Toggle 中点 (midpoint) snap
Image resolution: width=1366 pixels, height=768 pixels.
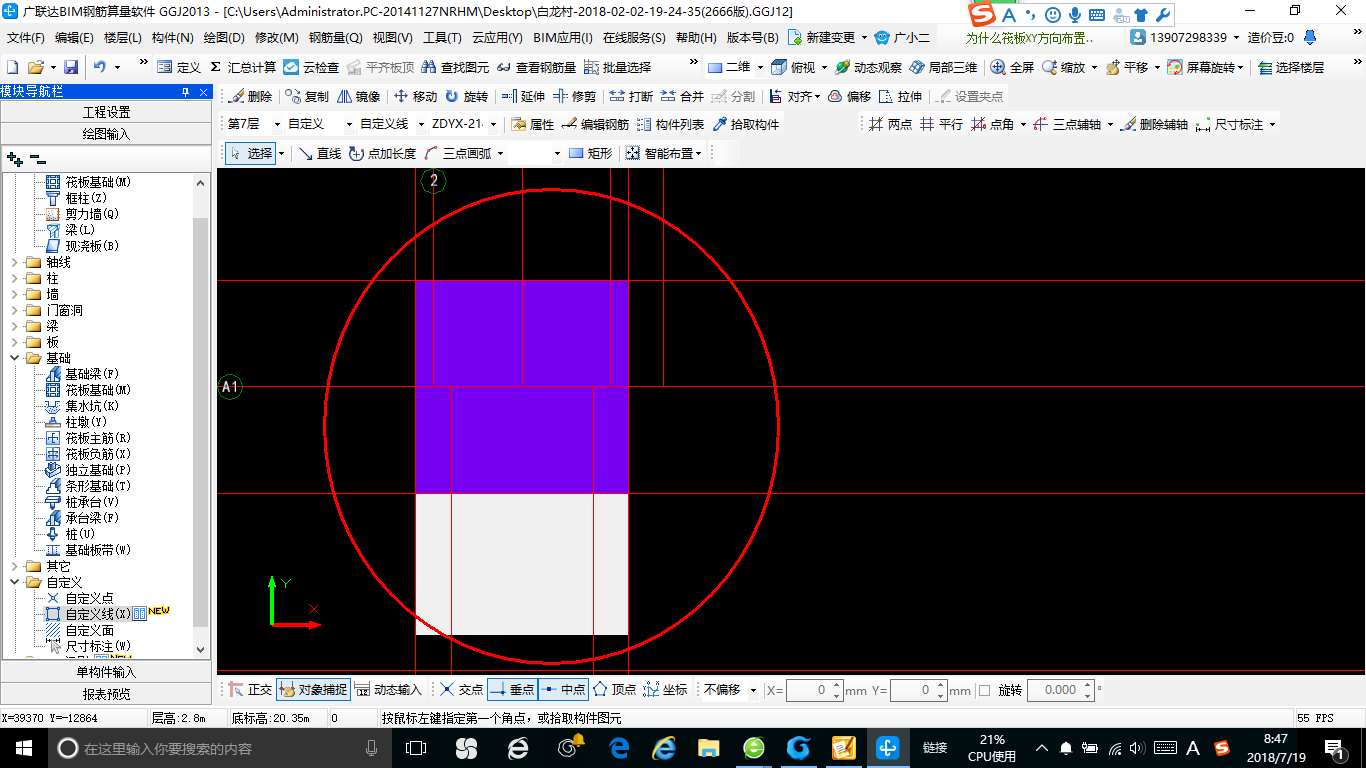[x=563, y=690]
